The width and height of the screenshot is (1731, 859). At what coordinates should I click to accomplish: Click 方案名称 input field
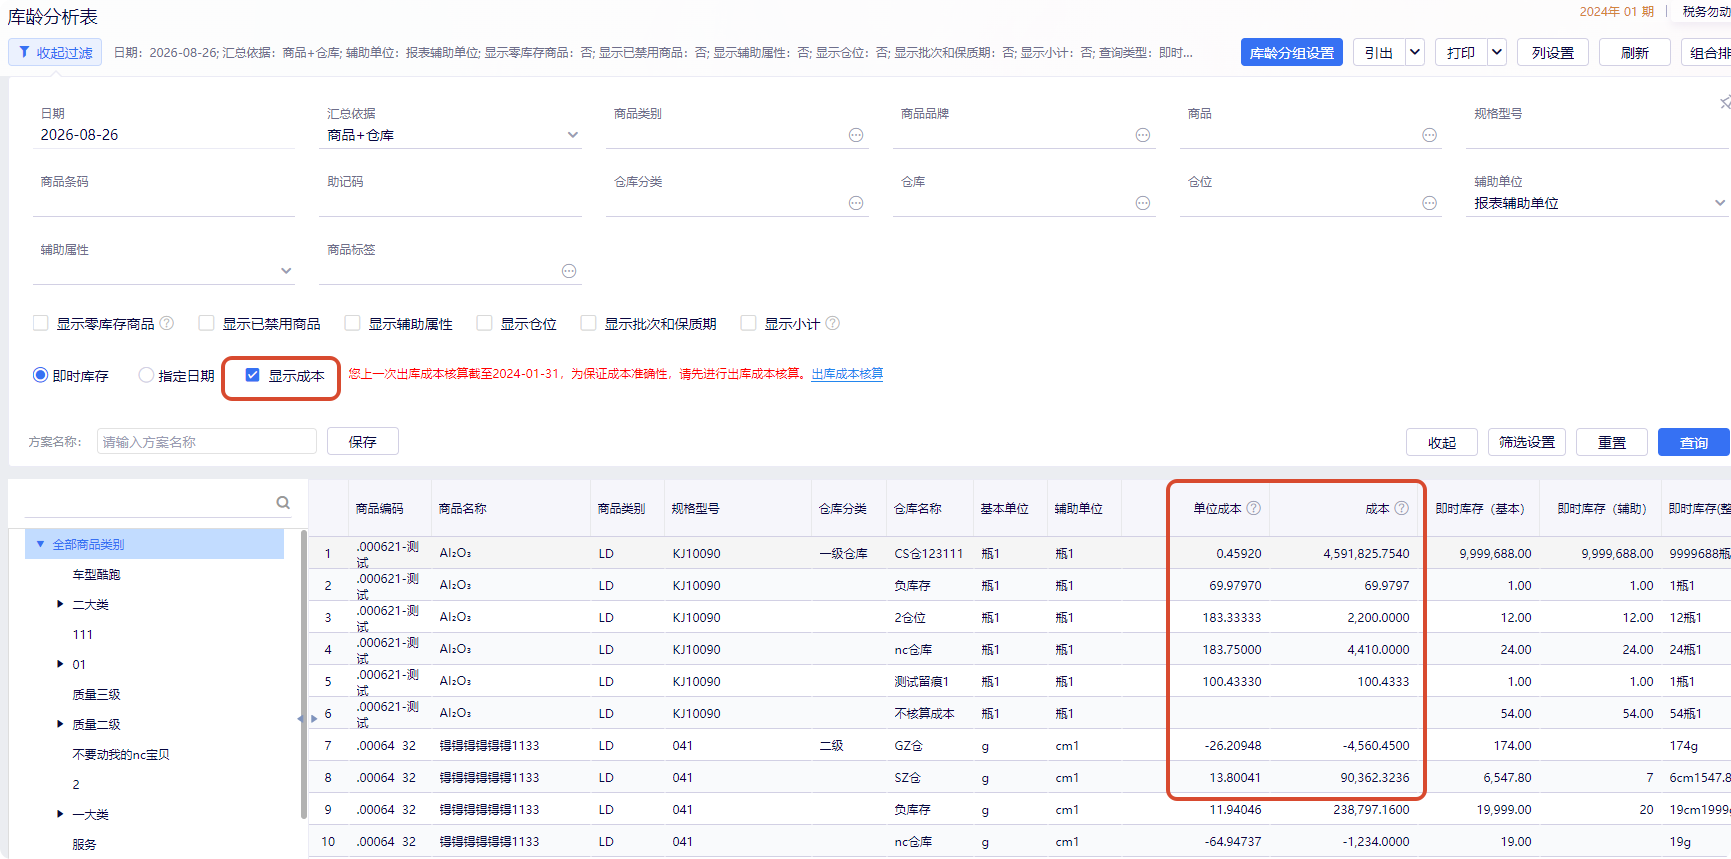(207, 441)
